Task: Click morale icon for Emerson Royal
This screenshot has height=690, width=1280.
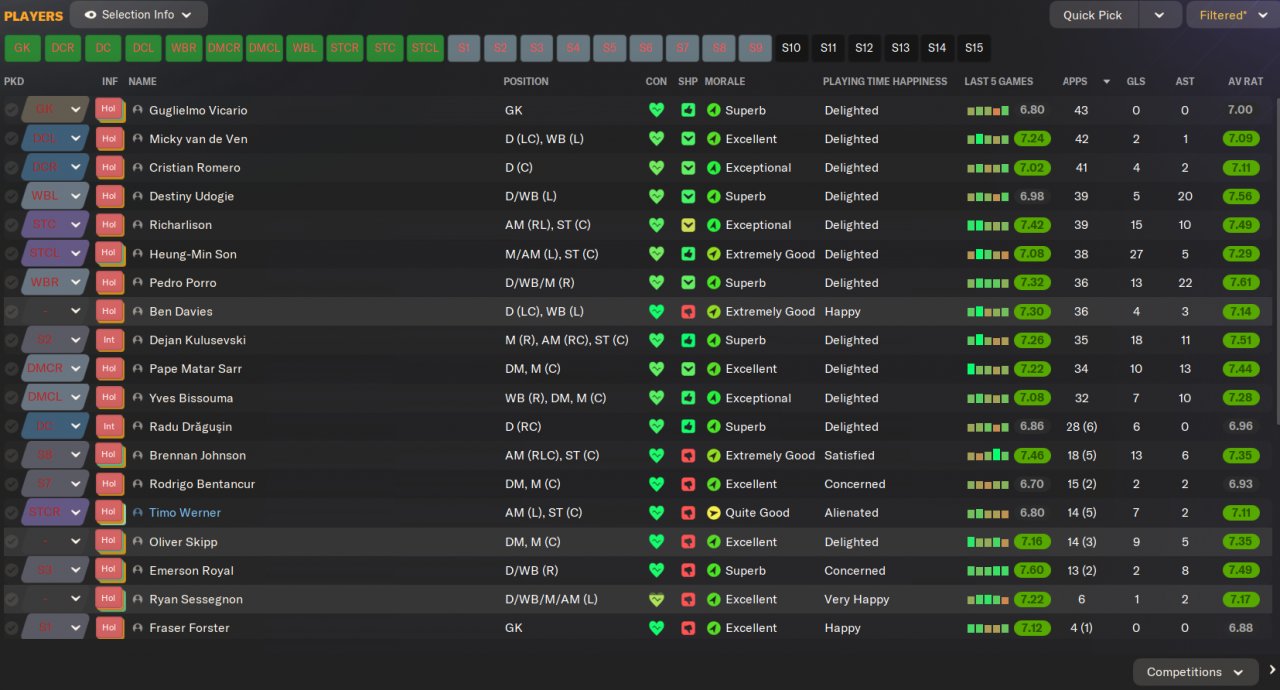Action: tap(713, 571)
